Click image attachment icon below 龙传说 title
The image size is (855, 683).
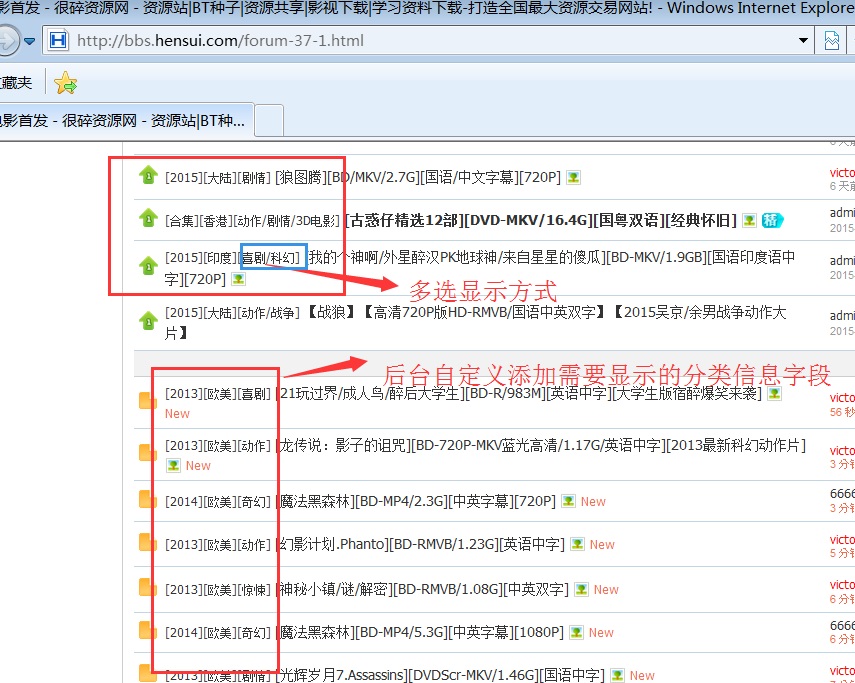point(173,466)
